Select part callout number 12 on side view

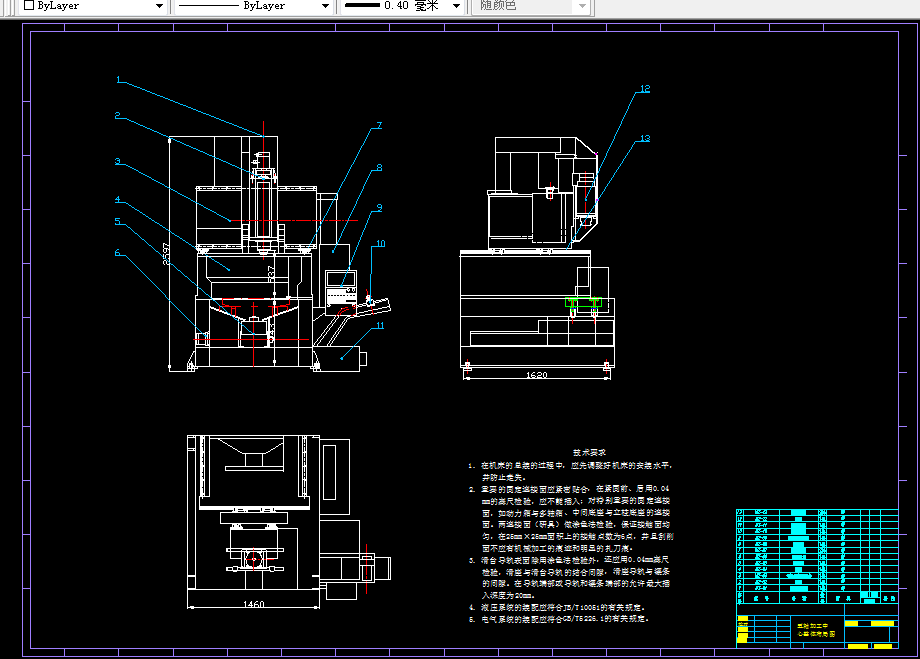645,89
